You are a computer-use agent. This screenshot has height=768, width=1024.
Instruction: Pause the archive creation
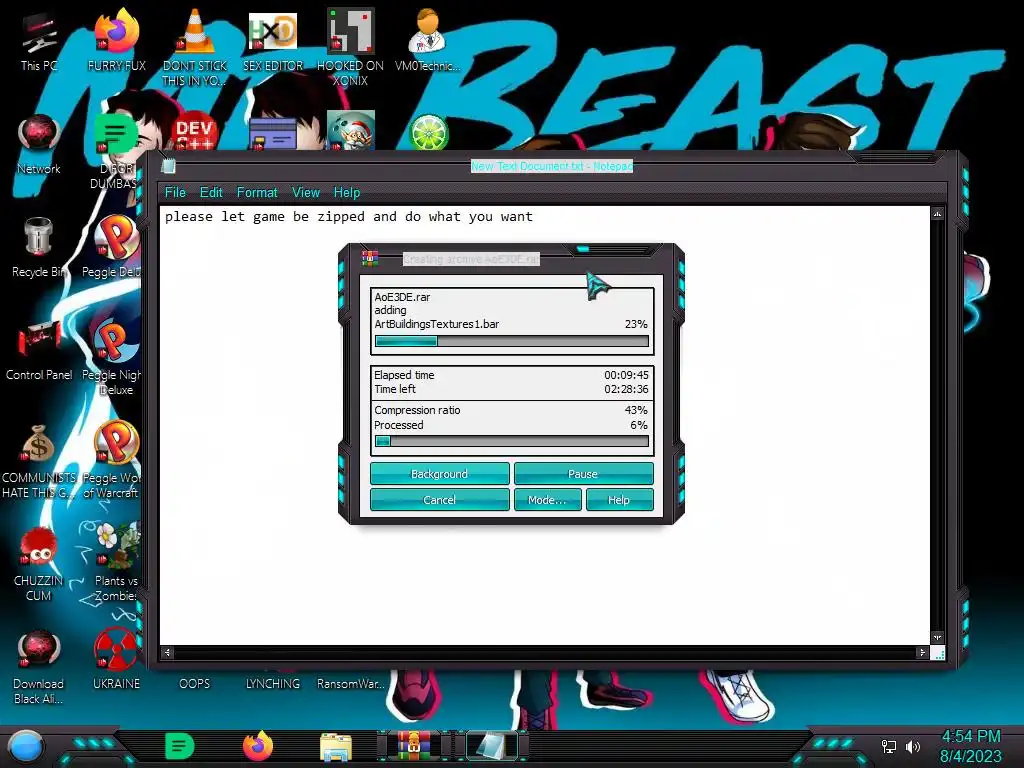pyautogui.click(x=583, y=473)
